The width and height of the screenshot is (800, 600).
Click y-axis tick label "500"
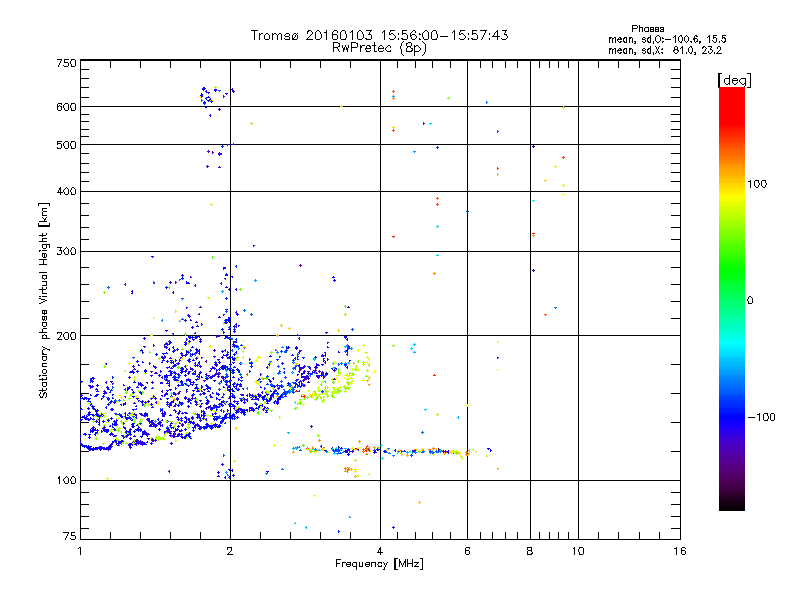coord(66,145)
